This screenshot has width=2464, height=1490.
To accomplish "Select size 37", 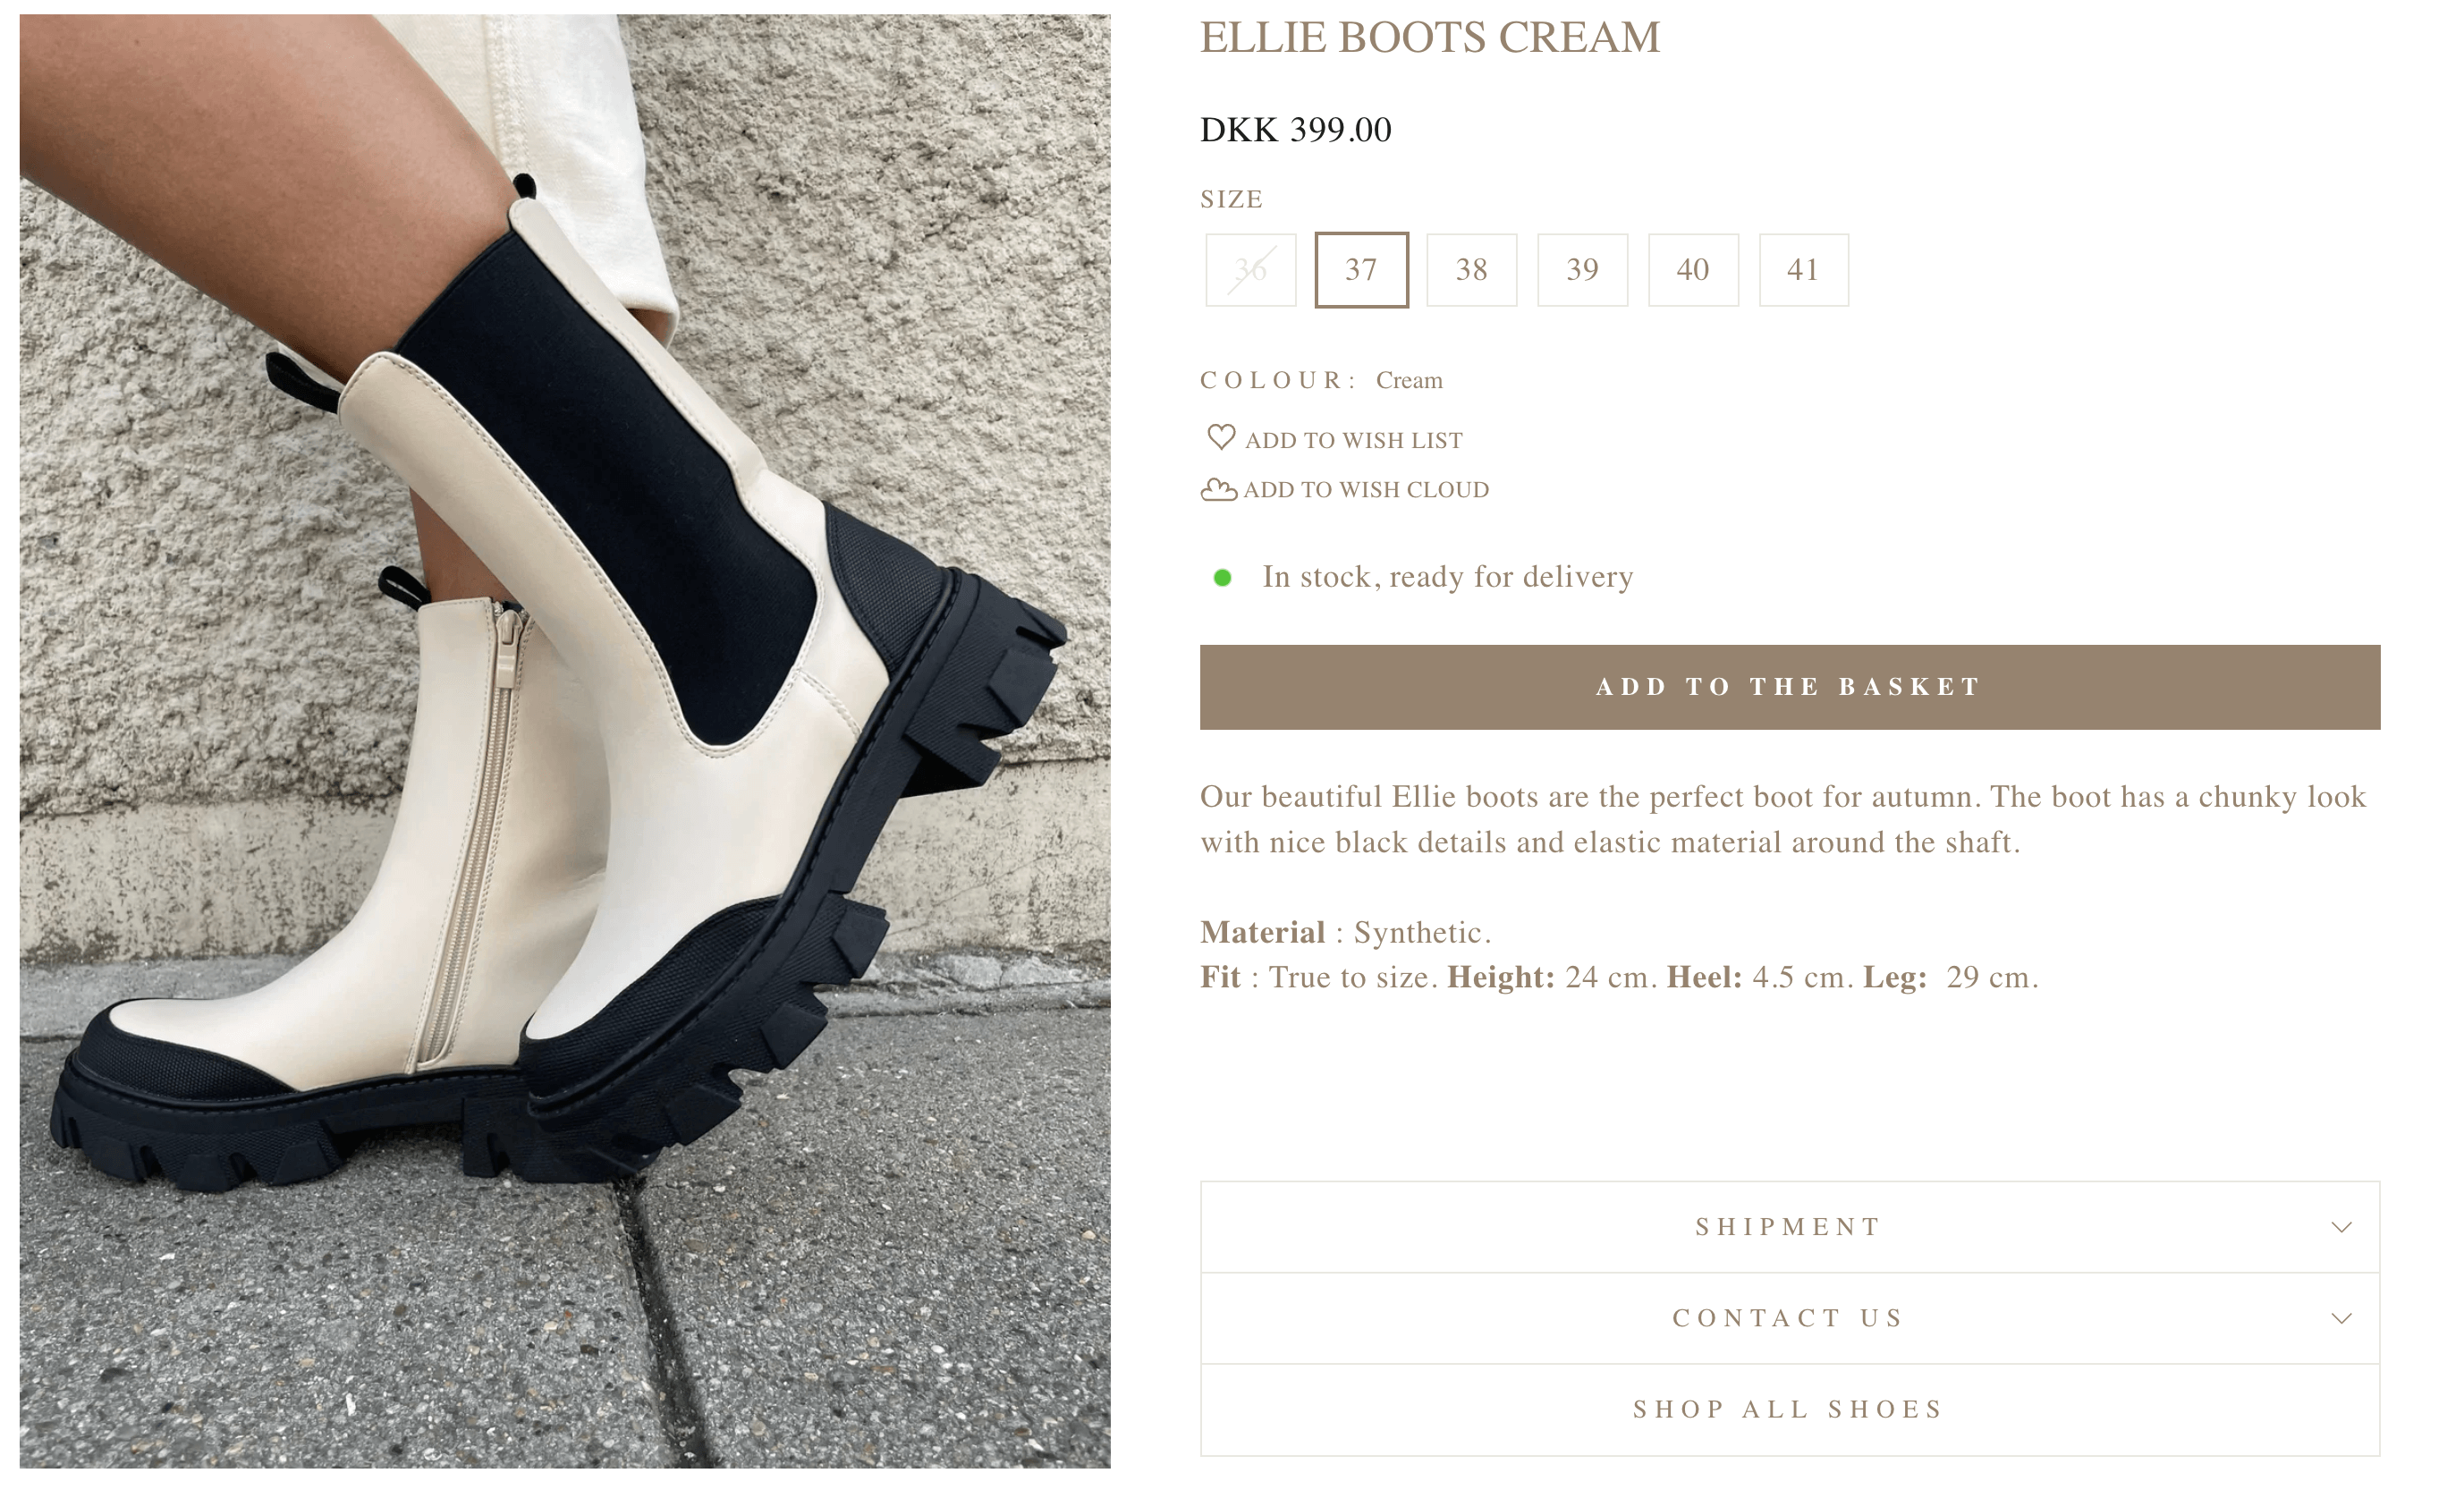I will pyautogui.click(x=1361, y=270).
